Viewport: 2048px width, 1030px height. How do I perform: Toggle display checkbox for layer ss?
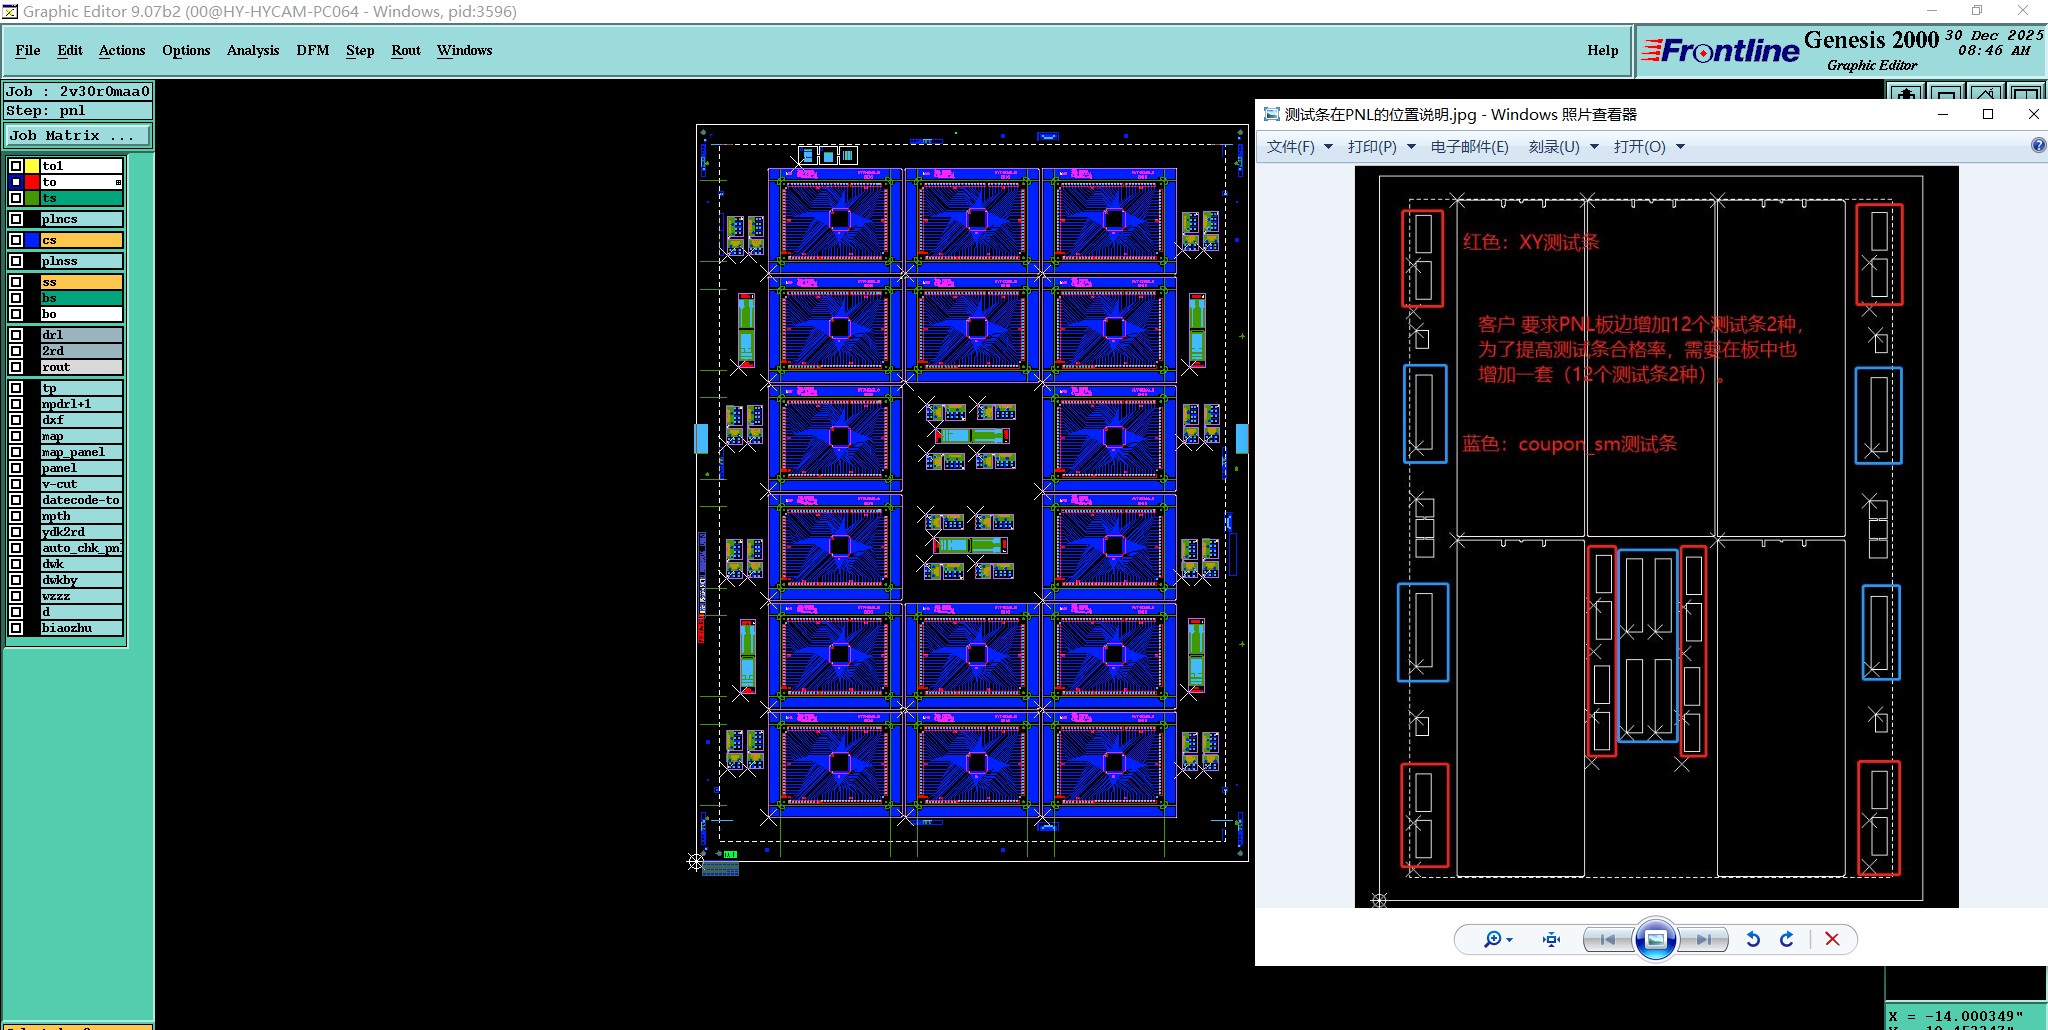(x=16, y=282)
